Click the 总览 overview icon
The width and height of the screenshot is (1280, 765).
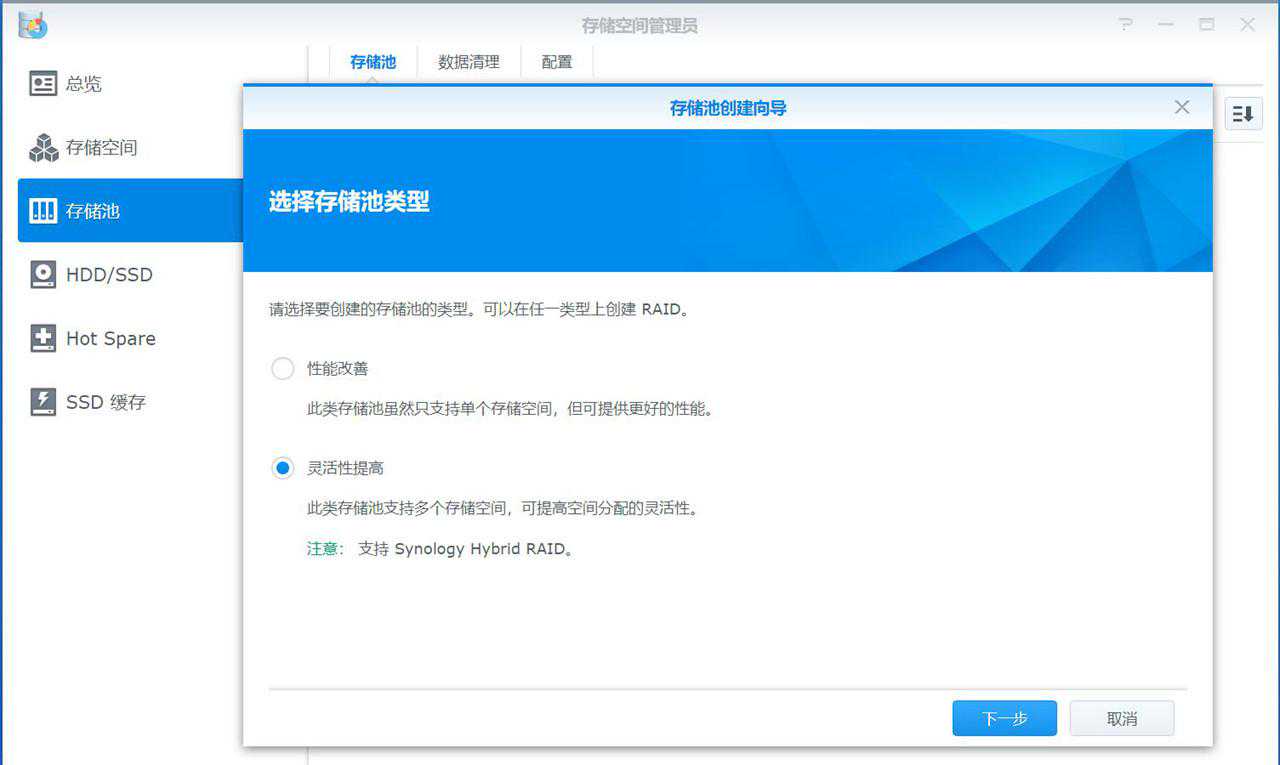click(x=43, y=84)
